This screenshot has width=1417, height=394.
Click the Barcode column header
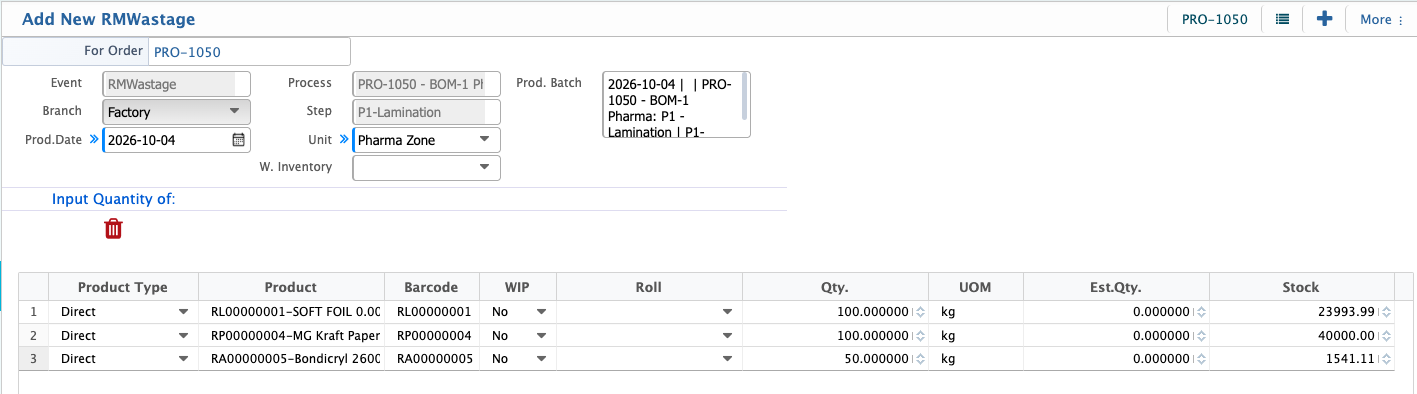[x=431, y=287]
